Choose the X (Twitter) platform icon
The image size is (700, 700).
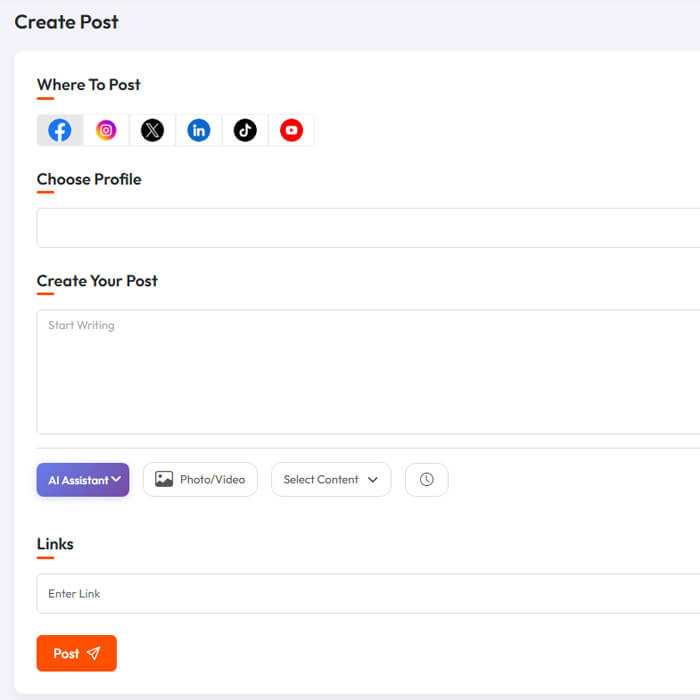pos(152,130)
